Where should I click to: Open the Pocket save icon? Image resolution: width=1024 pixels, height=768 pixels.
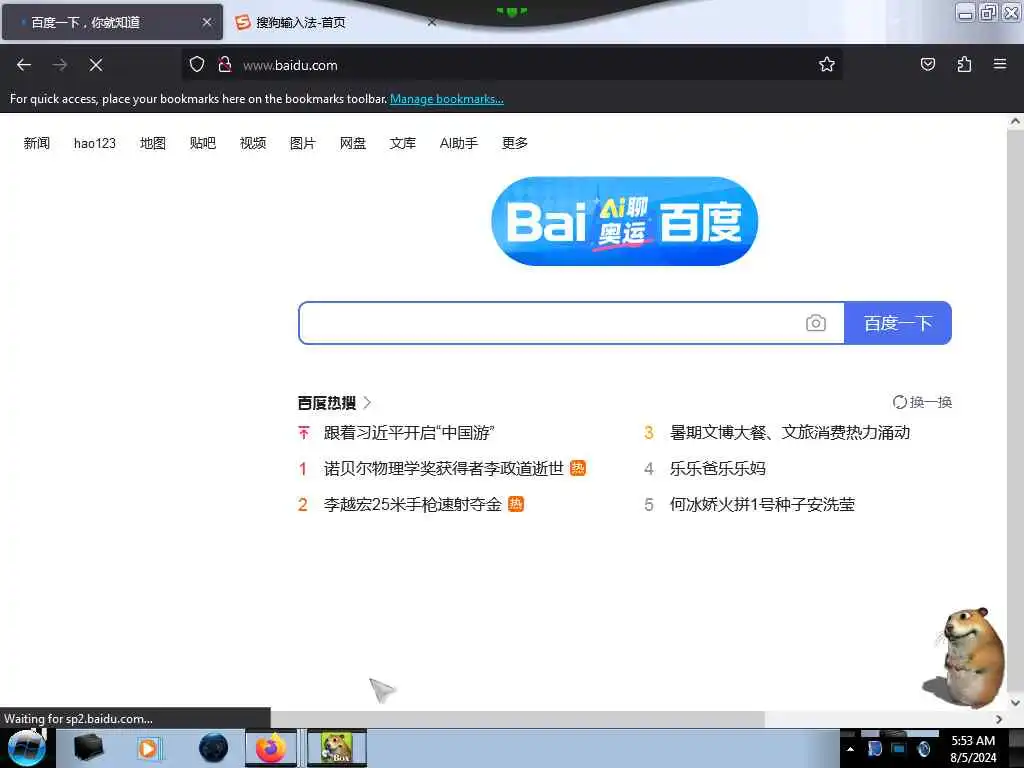(927, 64)
